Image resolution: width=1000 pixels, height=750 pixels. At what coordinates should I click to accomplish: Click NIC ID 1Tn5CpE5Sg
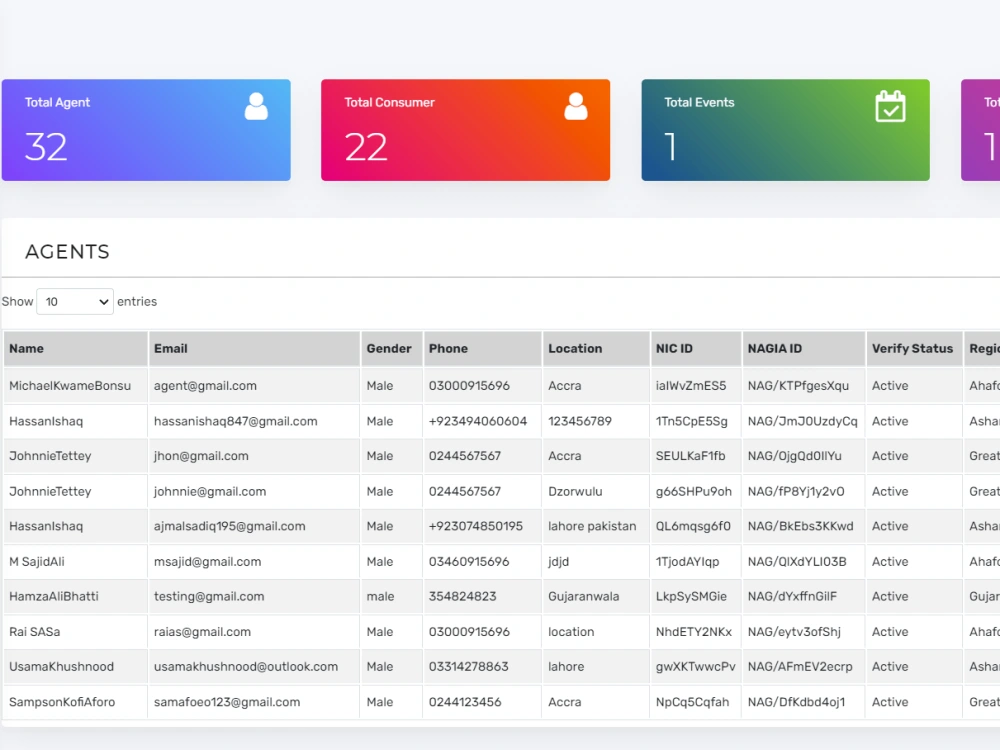(691, 422)
